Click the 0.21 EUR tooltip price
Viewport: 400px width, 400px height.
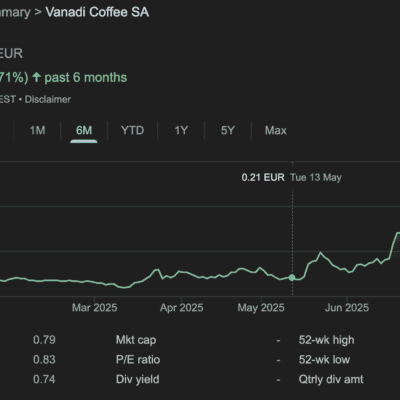[263, 177]
